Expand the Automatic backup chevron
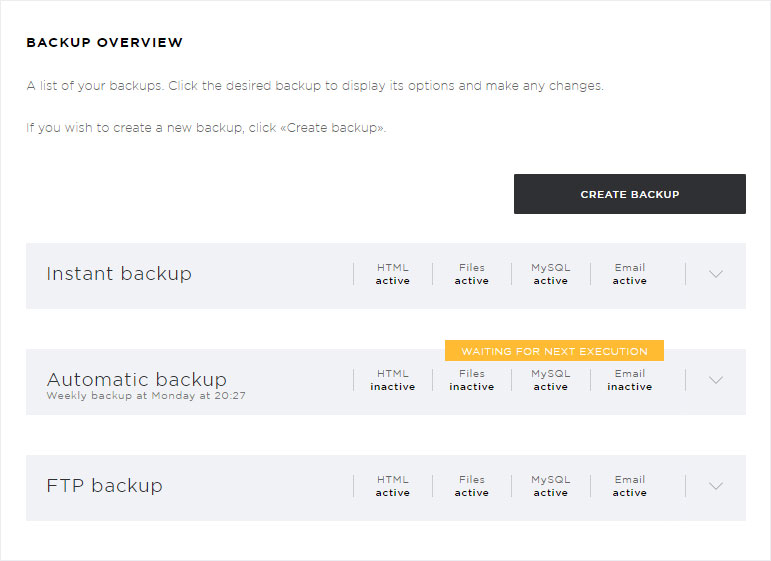 click(716, 380)
